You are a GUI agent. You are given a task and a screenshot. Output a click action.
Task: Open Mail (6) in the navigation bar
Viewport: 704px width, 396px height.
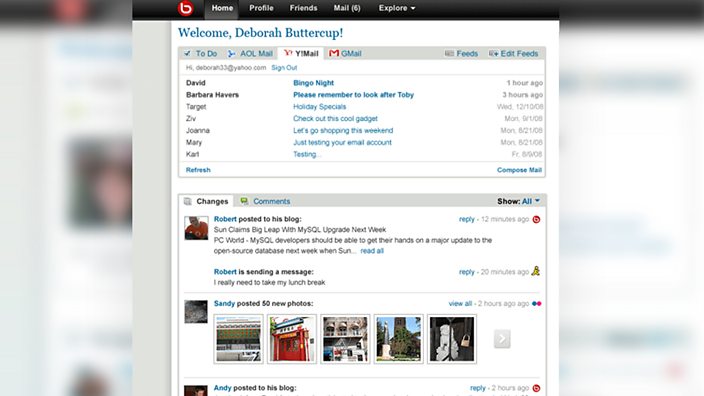[x=347, y=8]
